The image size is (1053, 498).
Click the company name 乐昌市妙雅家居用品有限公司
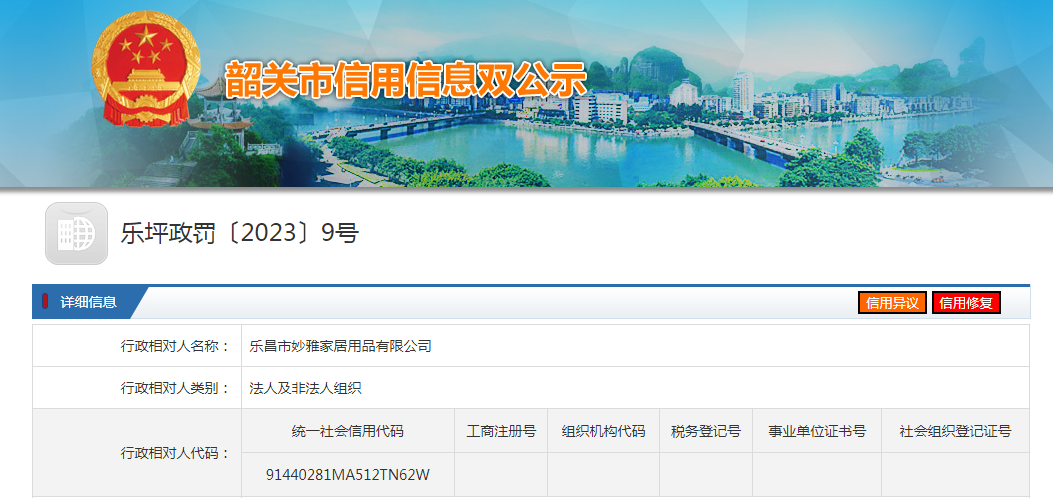[340, 346]
